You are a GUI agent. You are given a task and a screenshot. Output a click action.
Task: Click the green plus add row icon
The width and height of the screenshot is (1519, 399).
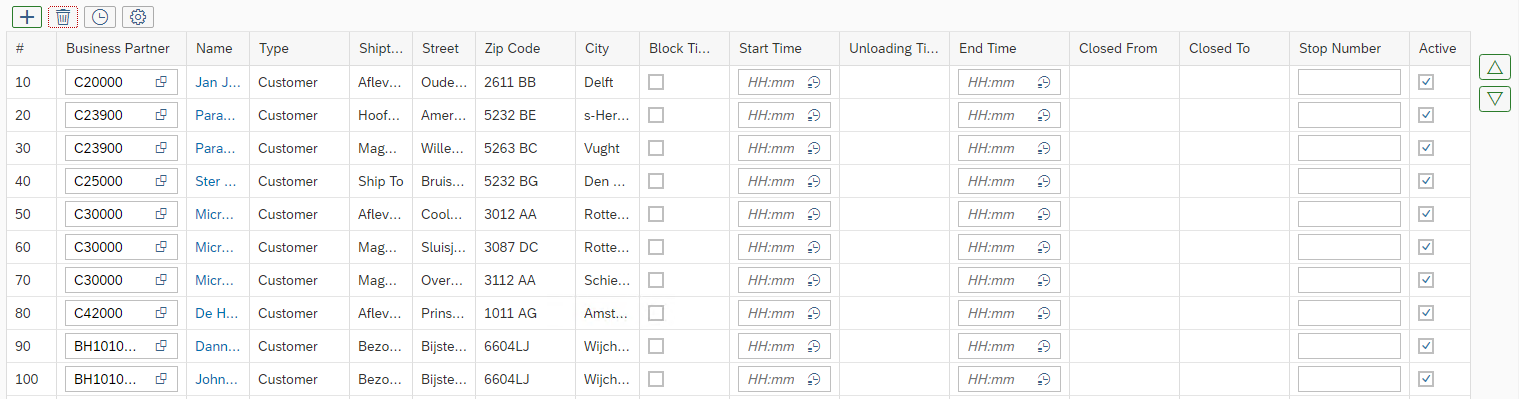coord(27,17)
